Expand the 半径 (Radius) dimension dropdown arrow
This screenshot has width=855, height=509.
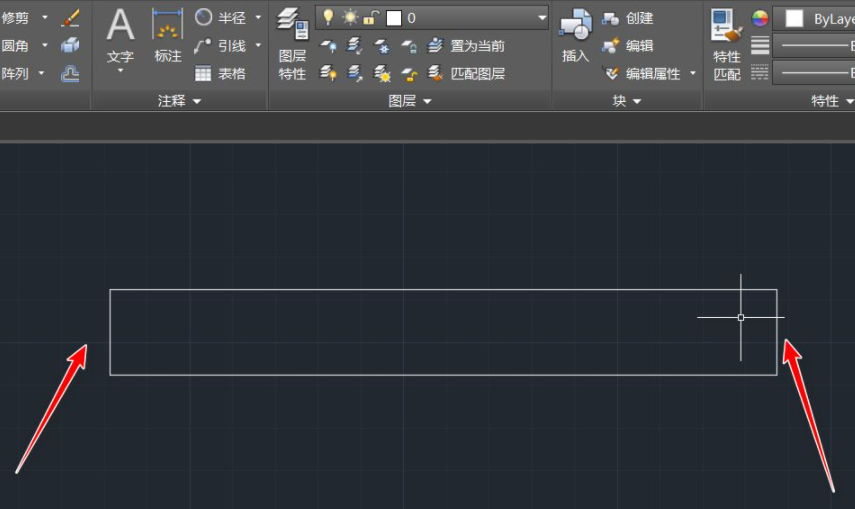(258, 18)
